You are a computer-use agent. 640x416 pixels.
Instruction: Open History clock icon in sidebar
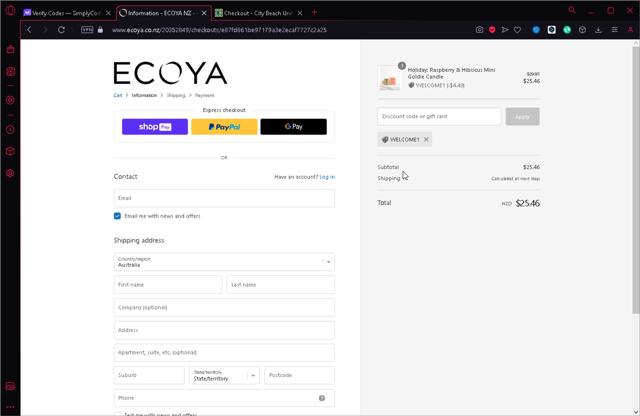click(10, 130)
